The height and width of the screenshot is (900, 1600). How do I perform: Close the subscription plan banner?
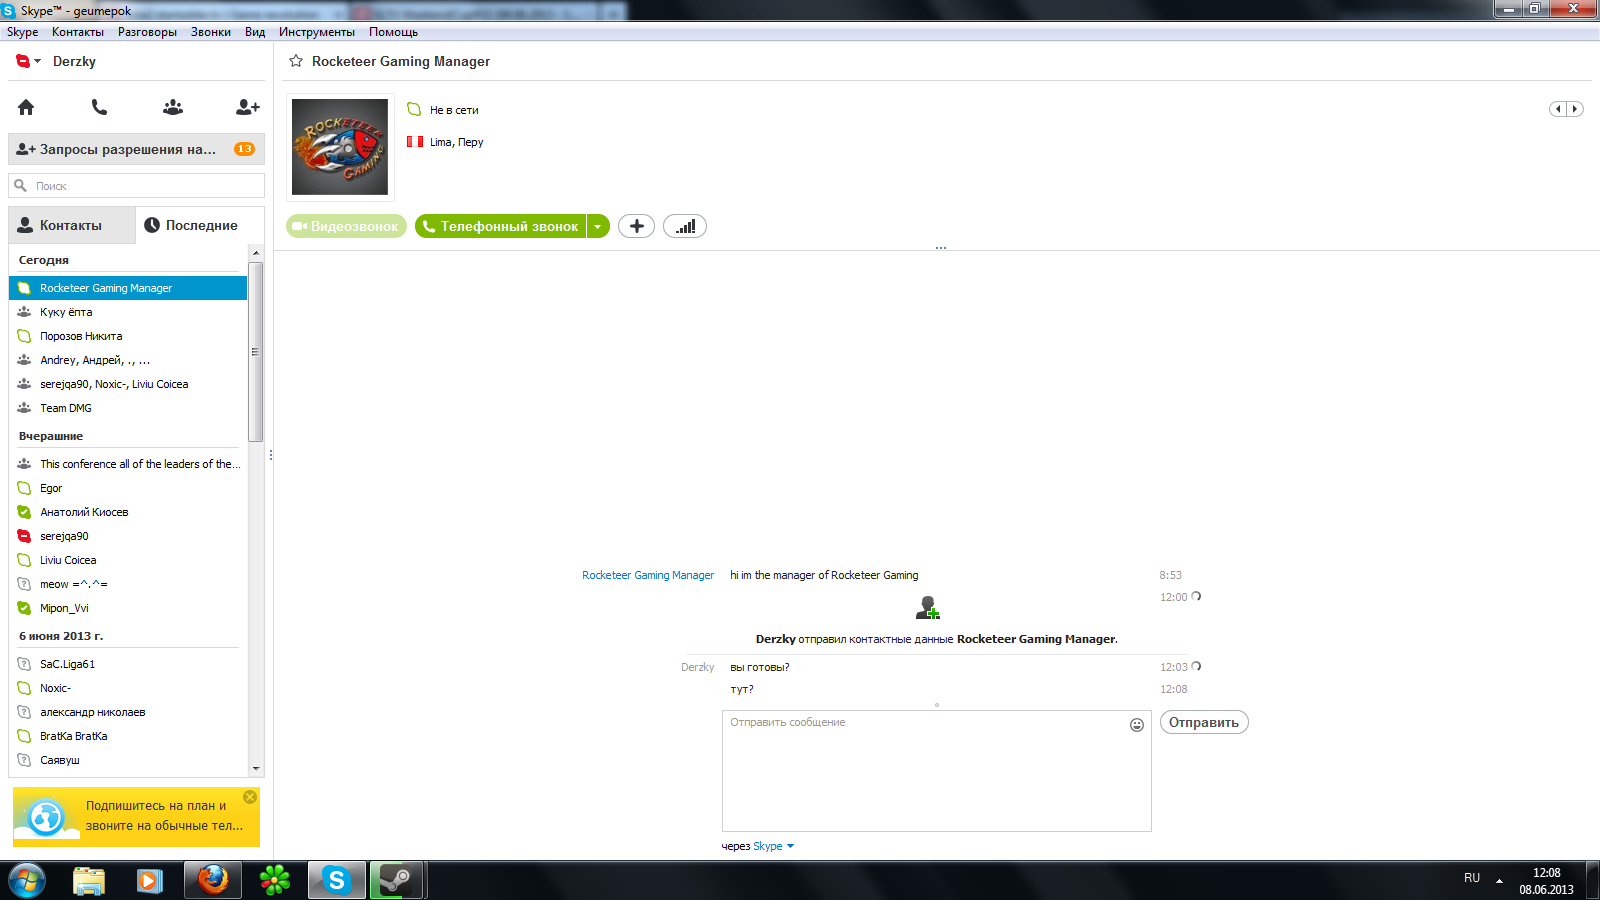tap(250, 797)
